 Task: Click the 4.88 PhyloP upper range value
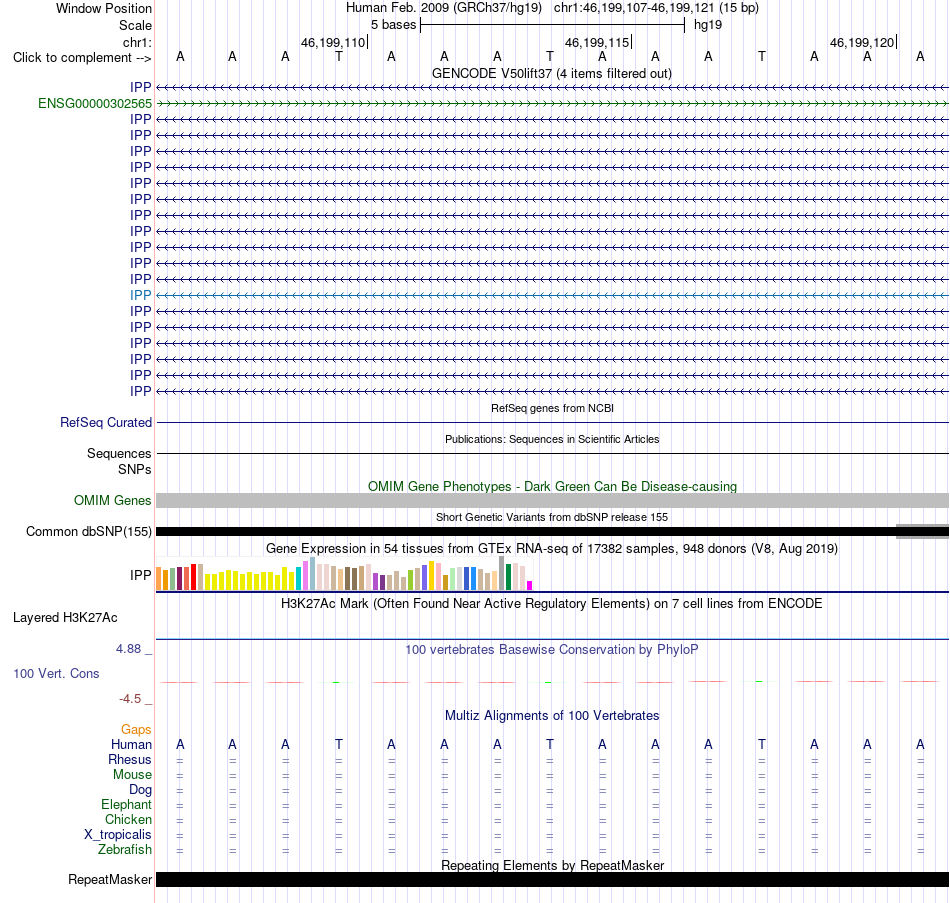tap(128, 648)
